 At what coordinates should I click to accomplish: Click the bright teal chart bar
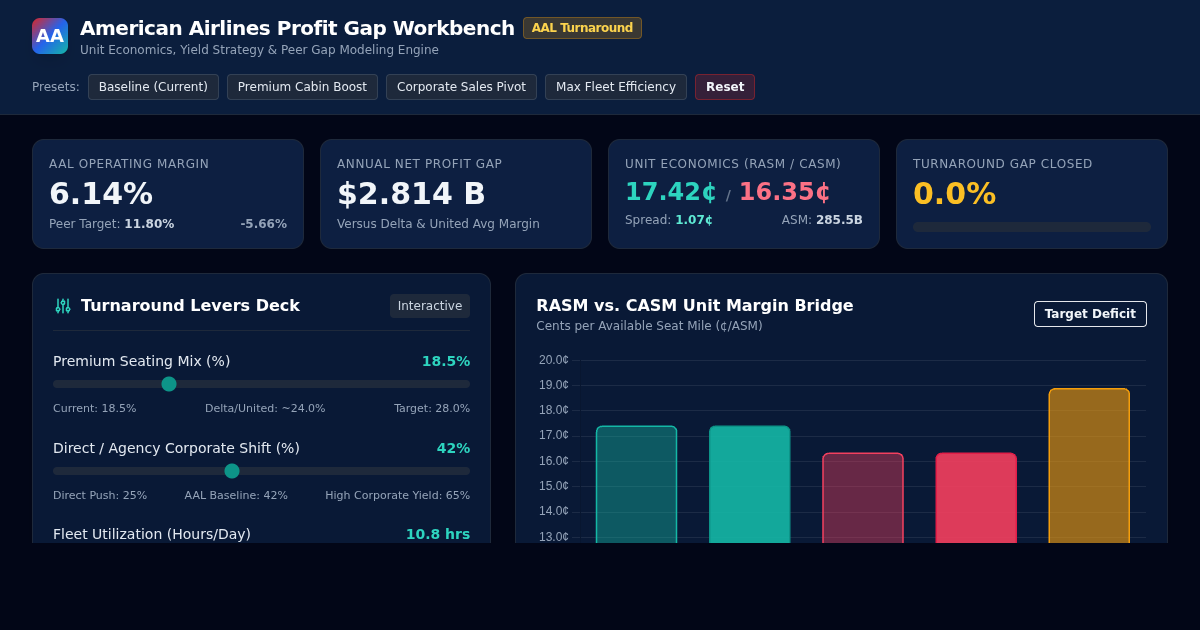[750, 485]
